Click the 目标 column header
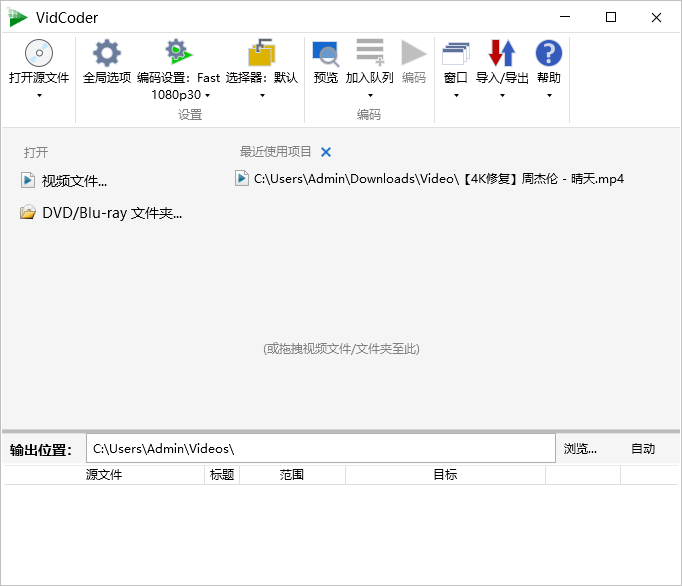This screenshot has width=682, height=586. [445, 475]
